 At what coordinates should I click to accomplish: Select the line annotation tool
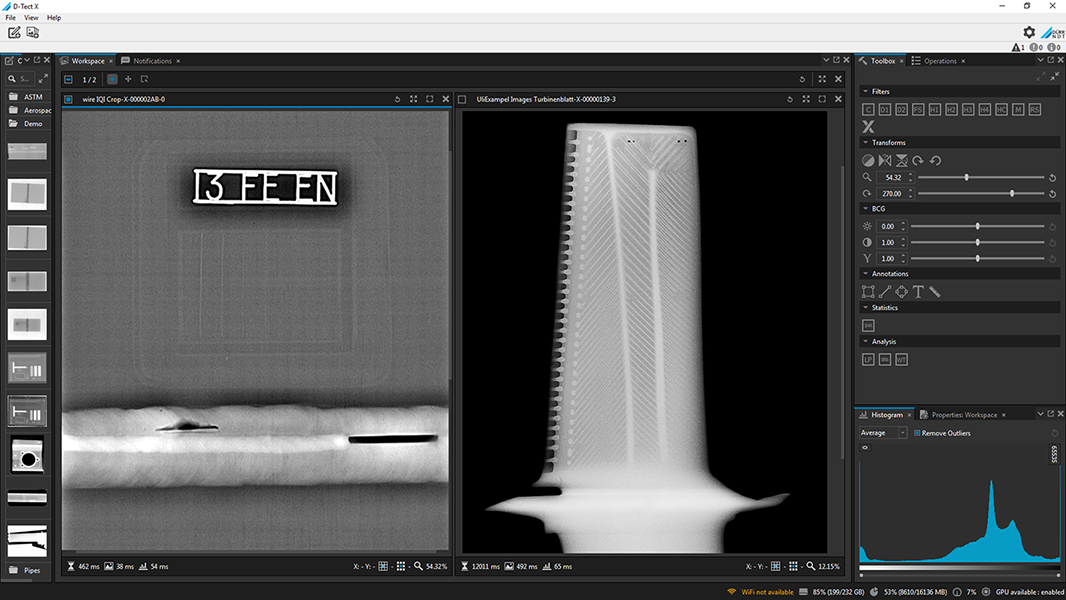(x=884, y=292)
